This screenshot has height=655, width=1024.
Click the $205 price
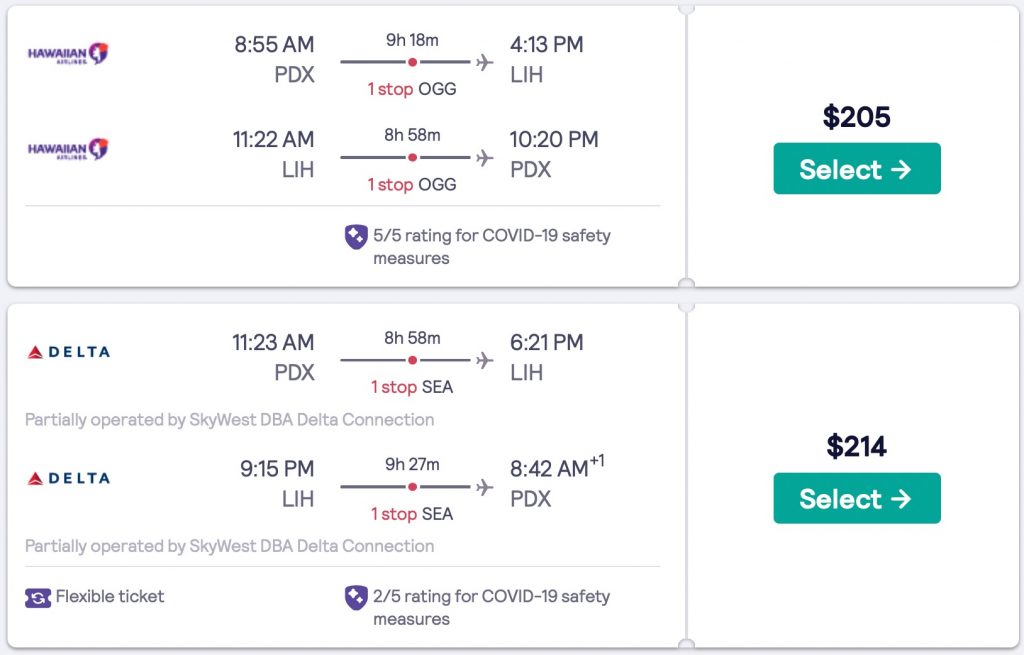point(856,117)
